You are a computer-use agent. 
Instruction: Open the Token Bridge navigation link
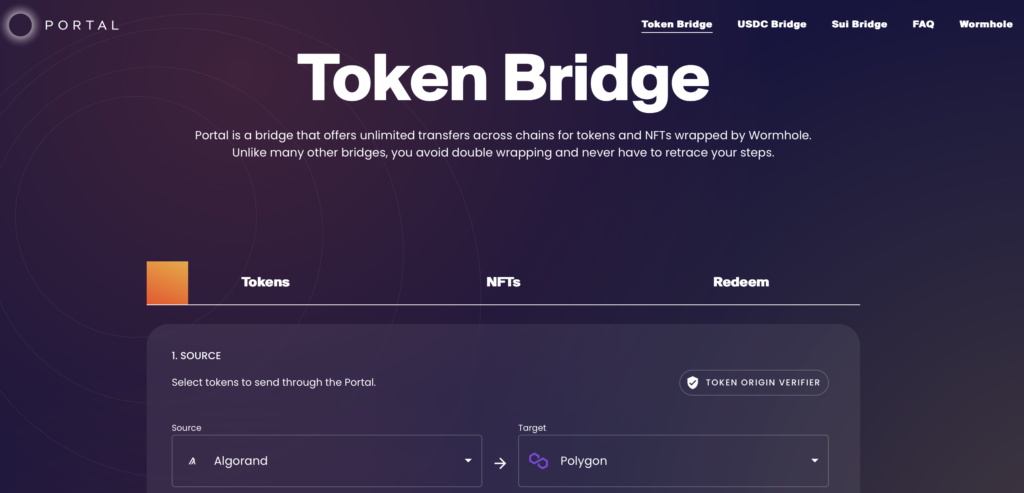click(676, 24)
